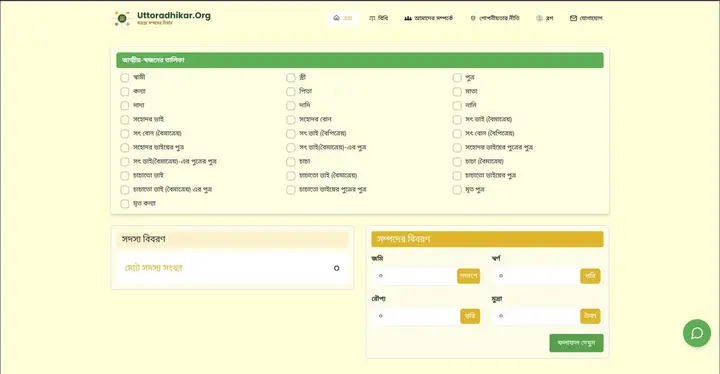Click the ভরি unit button beside gold
The image size is (720, 374).
590,276
